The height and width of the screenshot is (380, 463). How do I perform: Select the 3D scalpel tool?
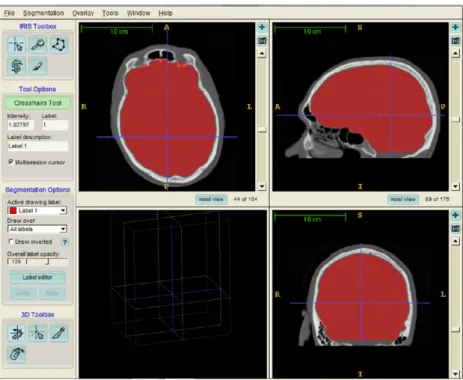(x=59, y=333)
